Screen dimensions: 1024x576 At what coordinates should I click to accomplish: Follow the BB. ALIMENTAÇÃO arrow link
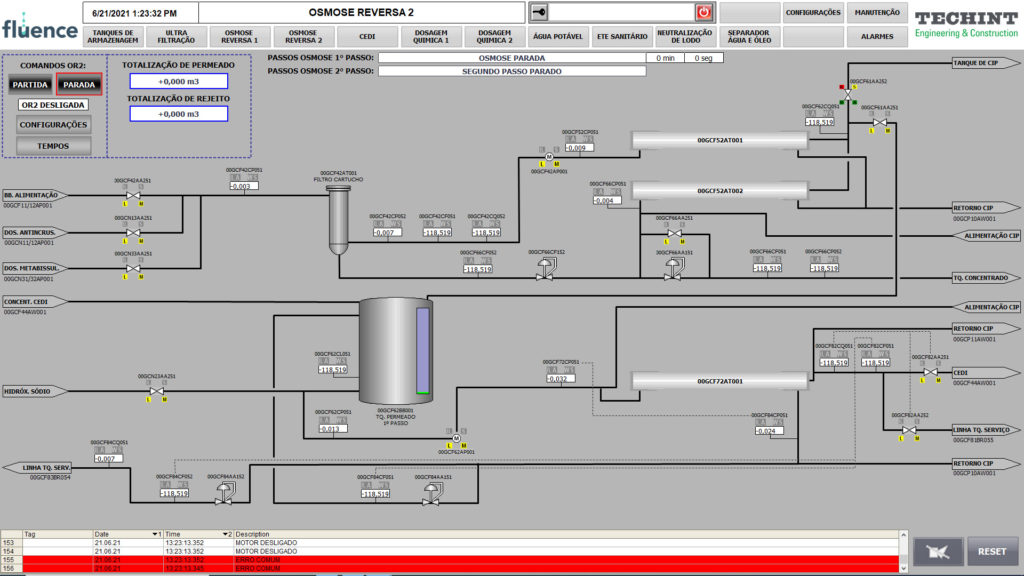point(35,195)
